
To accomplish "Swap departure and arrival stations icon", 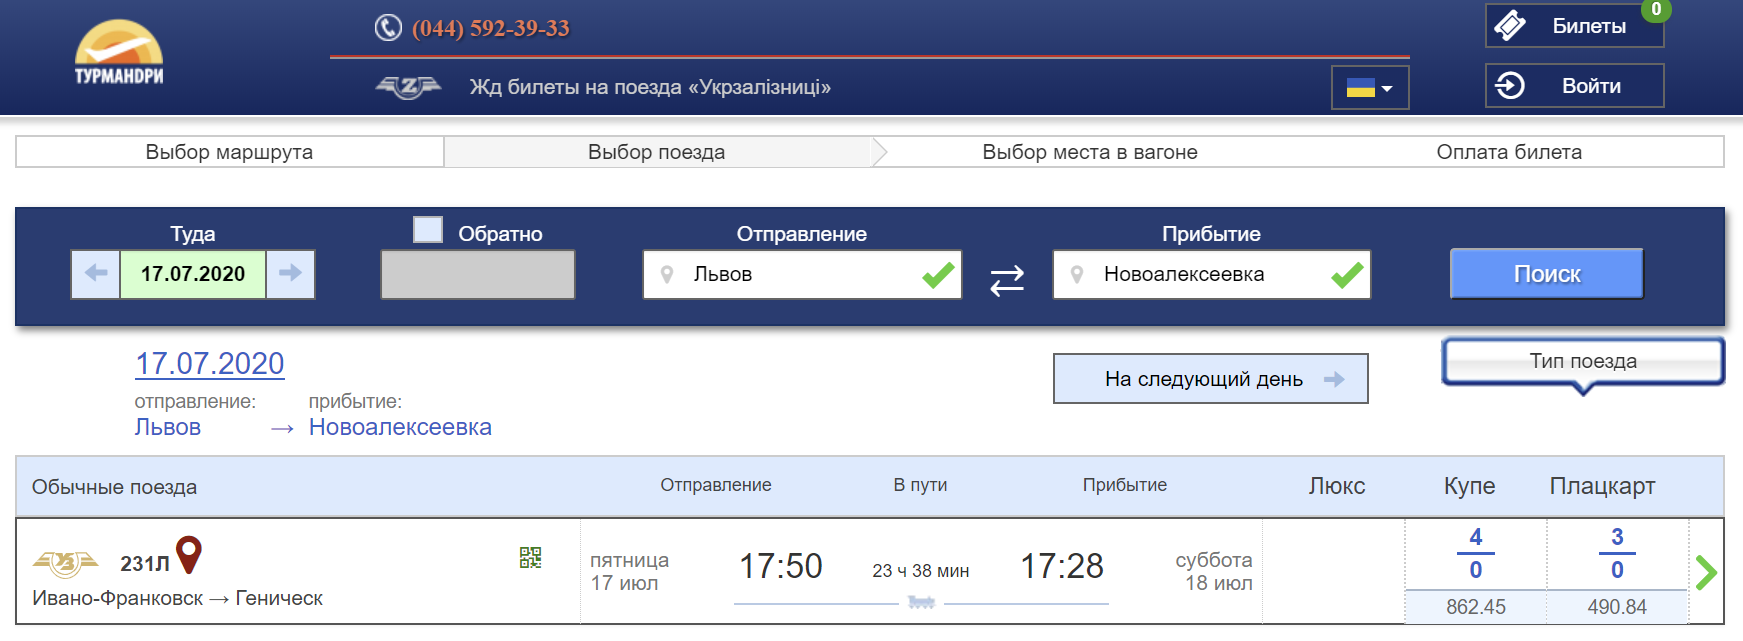I will coord(1007,280).
